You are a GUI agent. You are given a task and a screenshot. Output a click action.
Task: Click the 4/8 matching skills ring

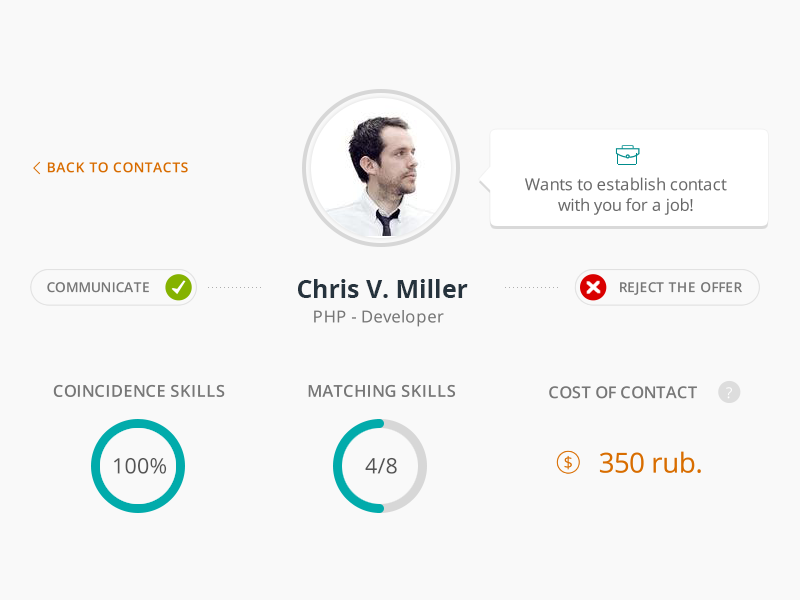coord(380,466)
